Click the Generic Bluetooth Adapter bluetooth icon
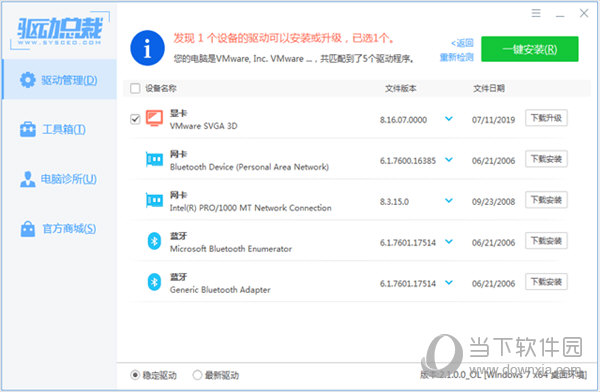 point(154,282)
